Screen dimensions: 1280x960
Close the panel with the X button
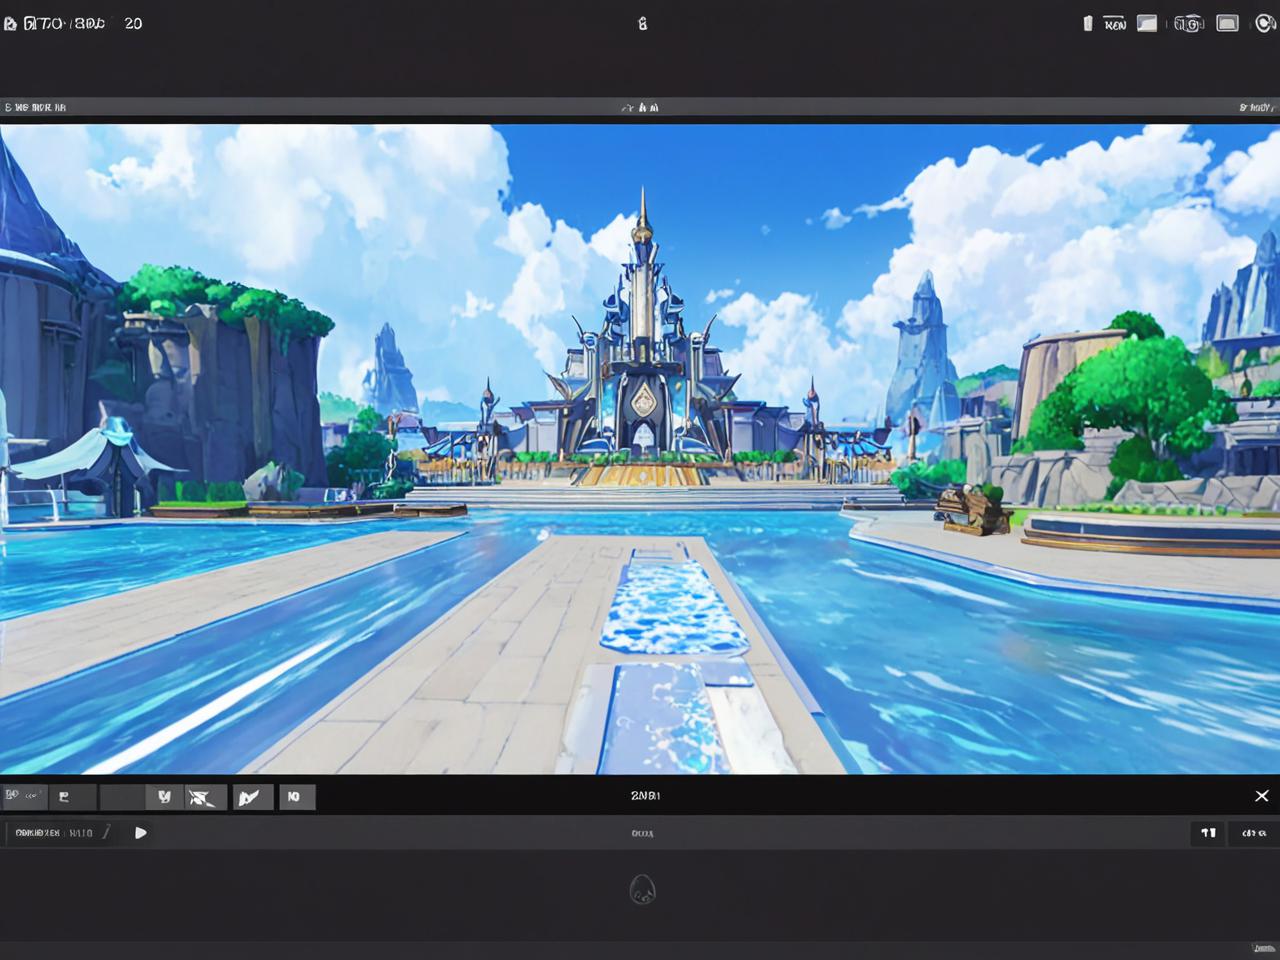coord(1262,796)
